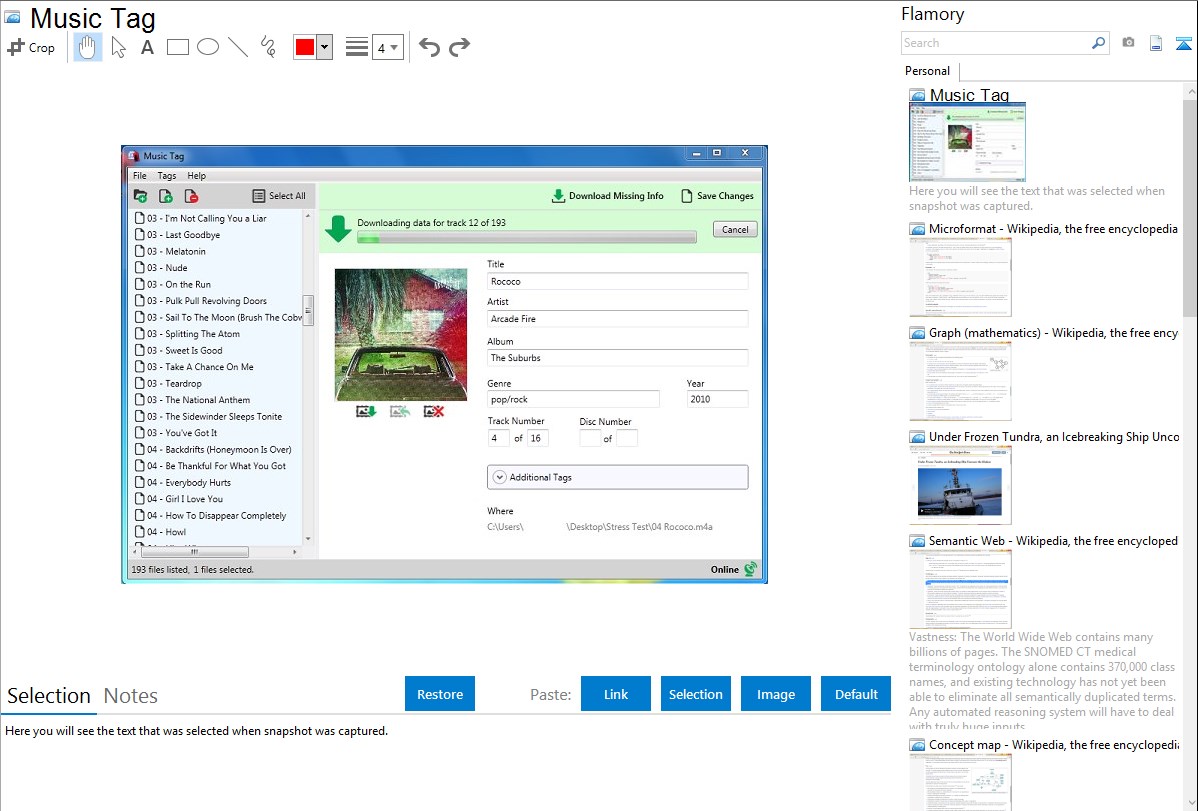Click the album cover artwork

point(401,334)
